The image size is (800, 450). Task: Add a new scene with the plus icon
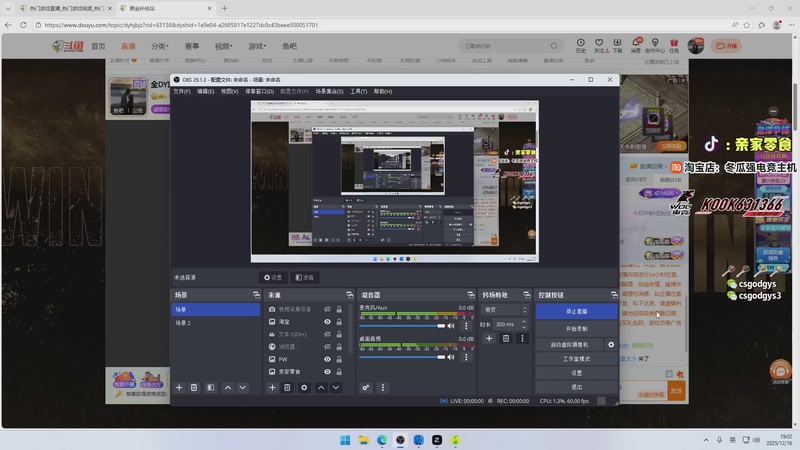pos(179,387)
